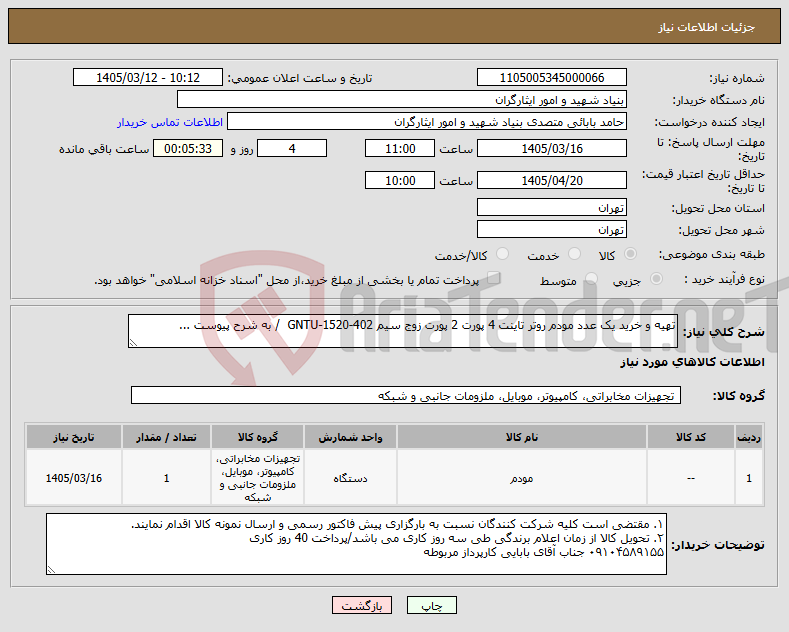Click the resize handle of buyer notes
This screenshot has height=632, width=789.
51,570
